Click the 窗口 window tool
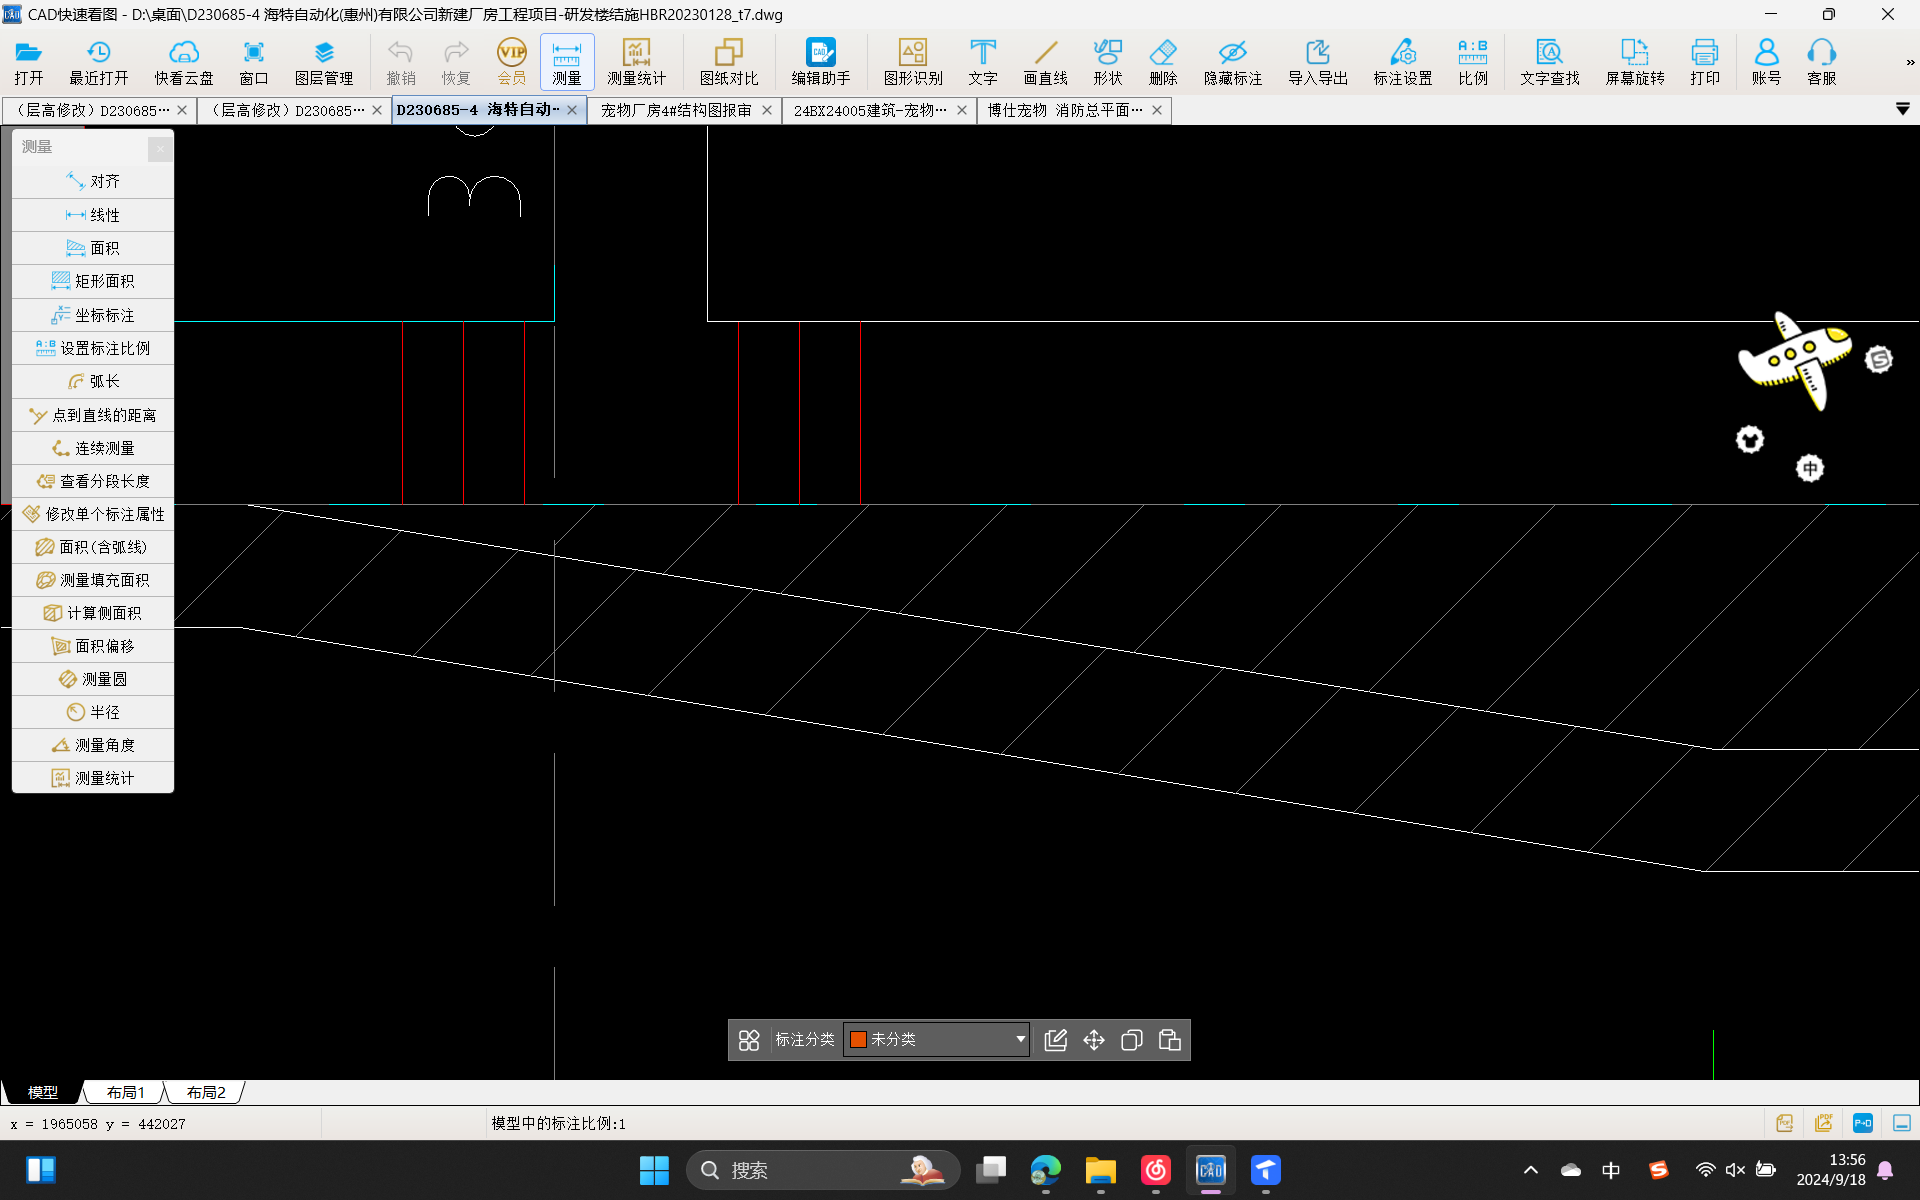 [x=254, y=63]
